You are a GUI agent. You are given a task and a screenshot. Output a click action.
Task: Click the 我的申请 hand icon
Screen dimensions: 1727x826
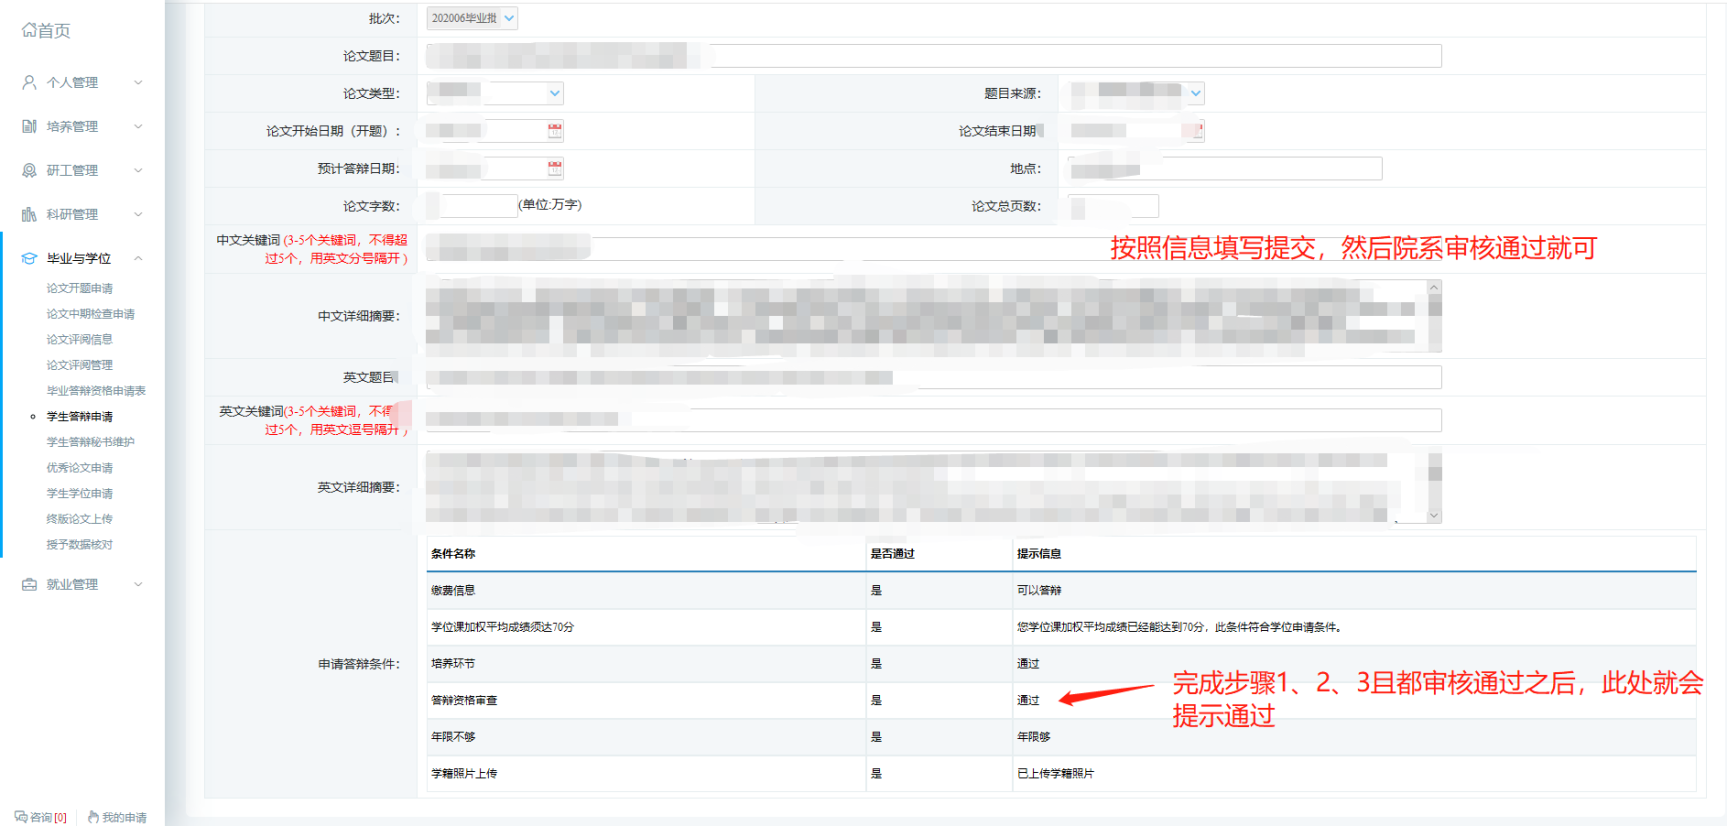[93, 817]
